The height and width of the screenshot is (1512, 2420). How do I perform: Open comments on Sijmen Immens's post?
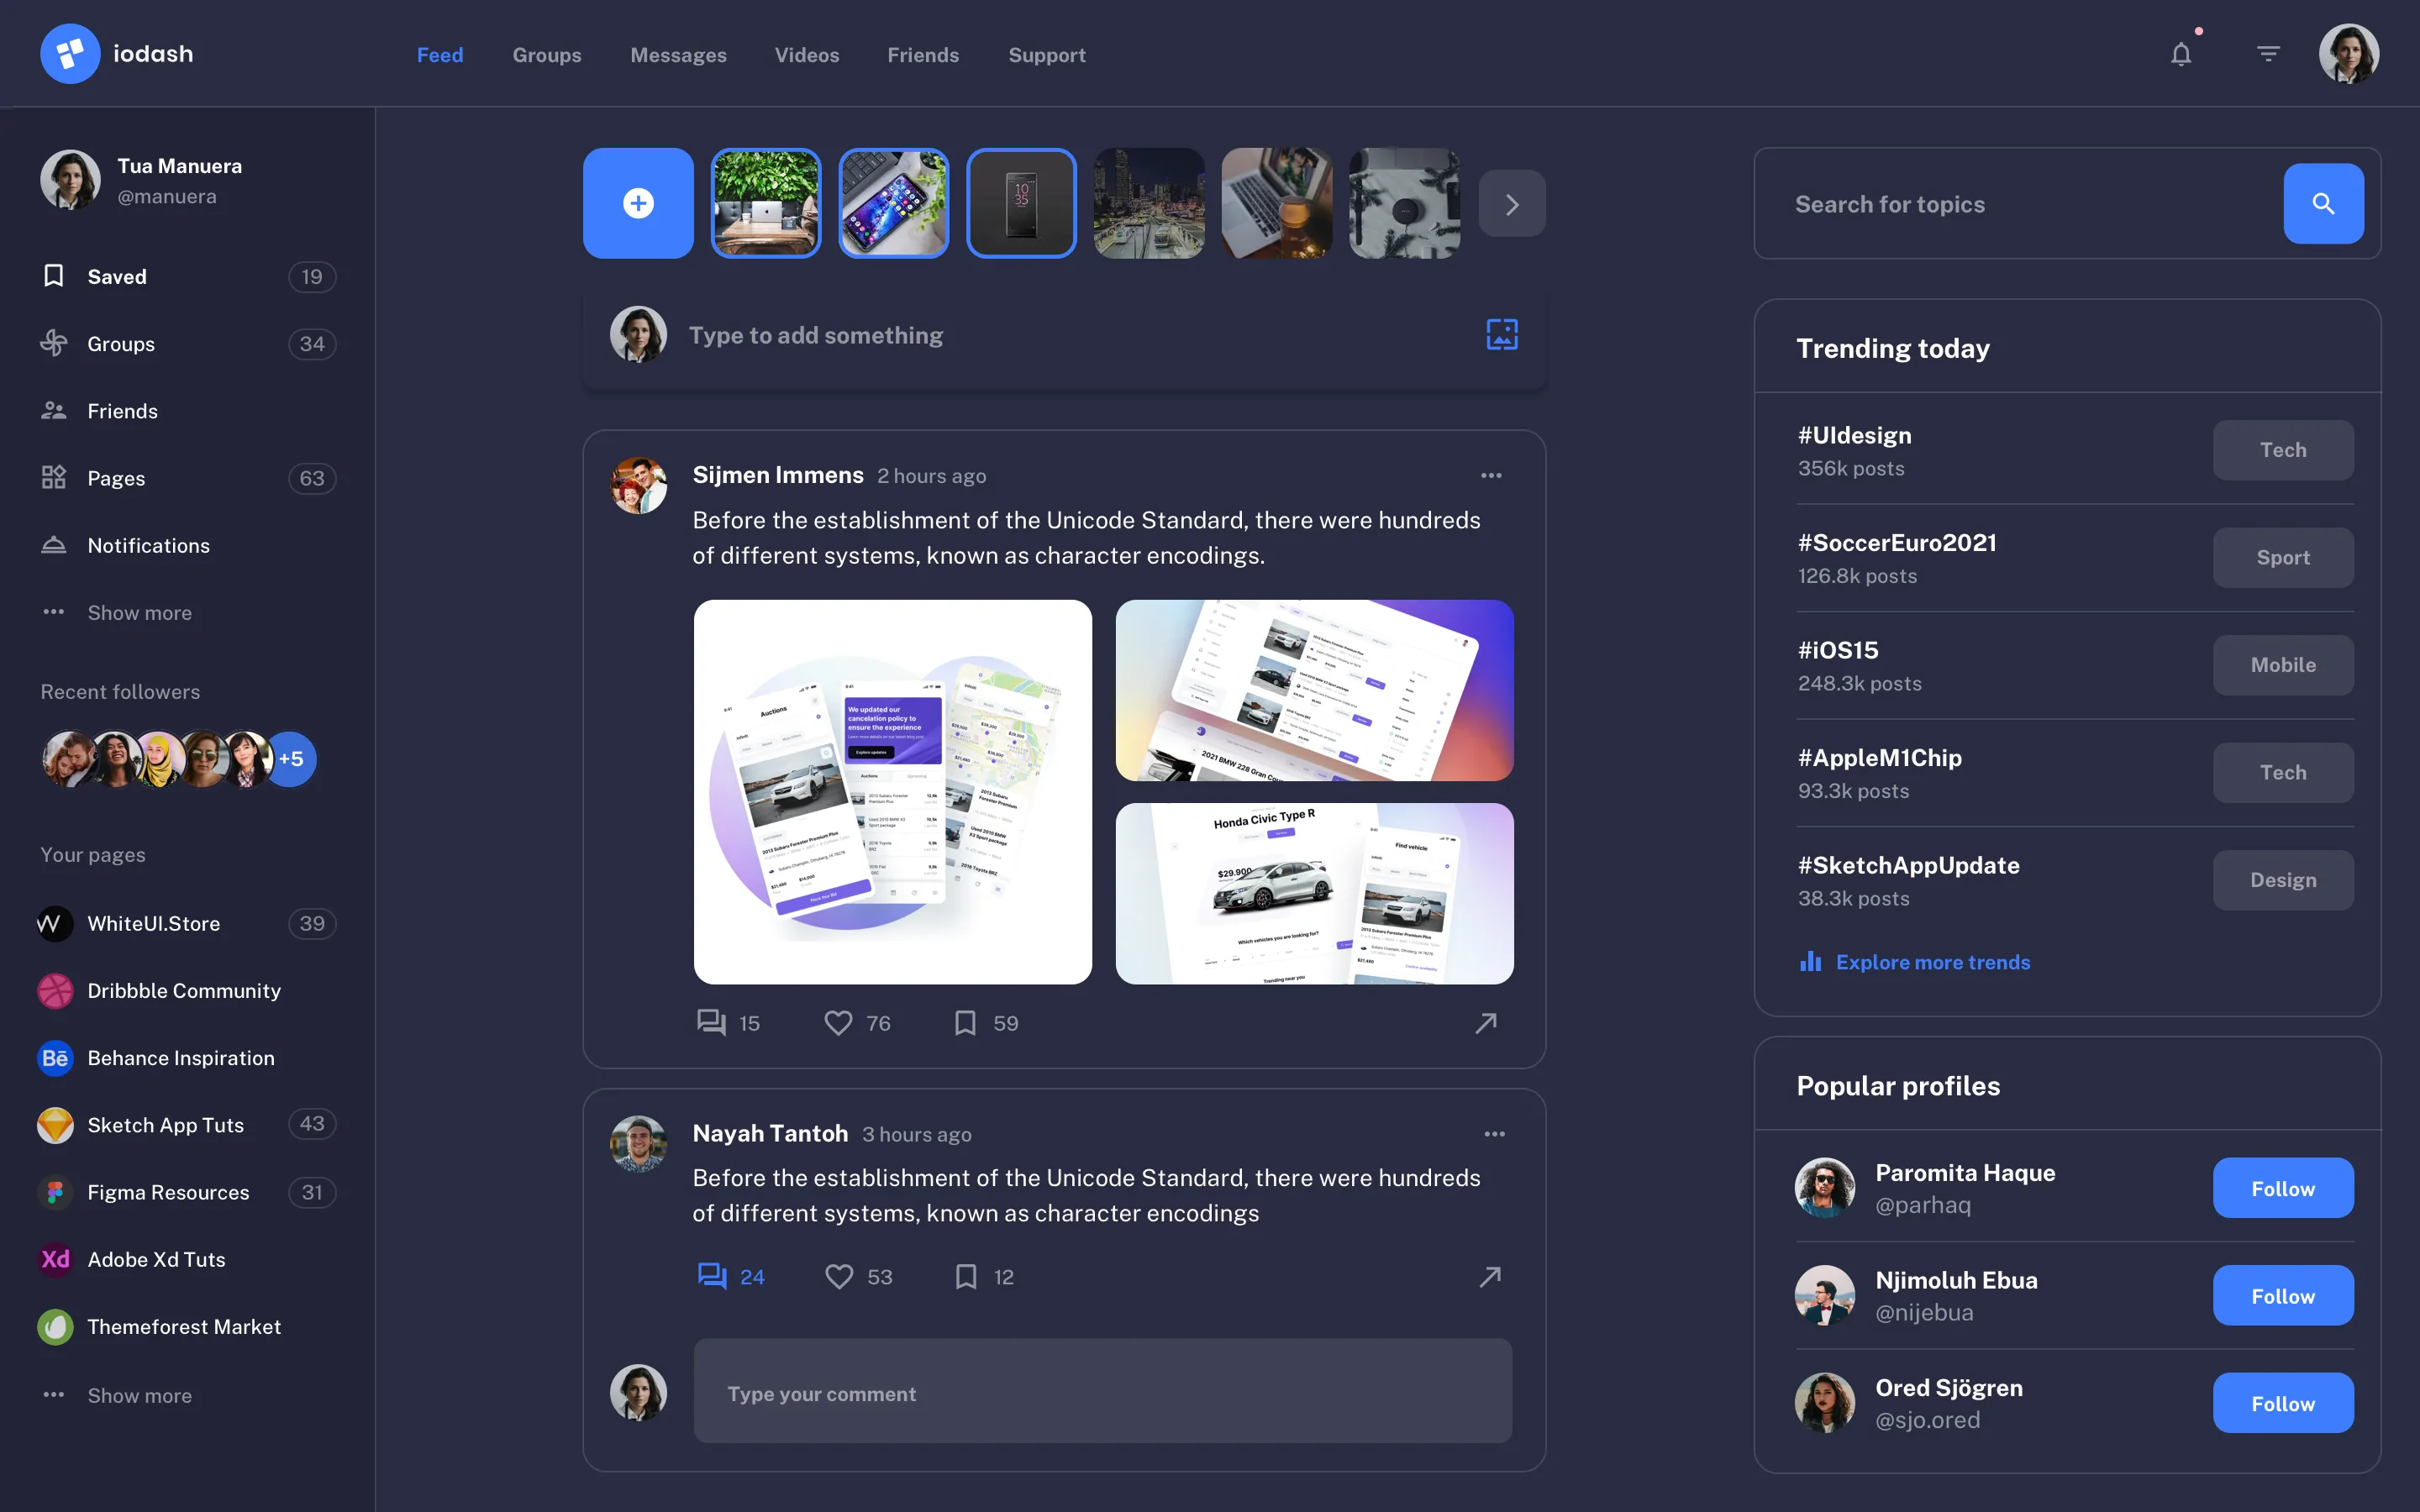[x=710, y=1022]
